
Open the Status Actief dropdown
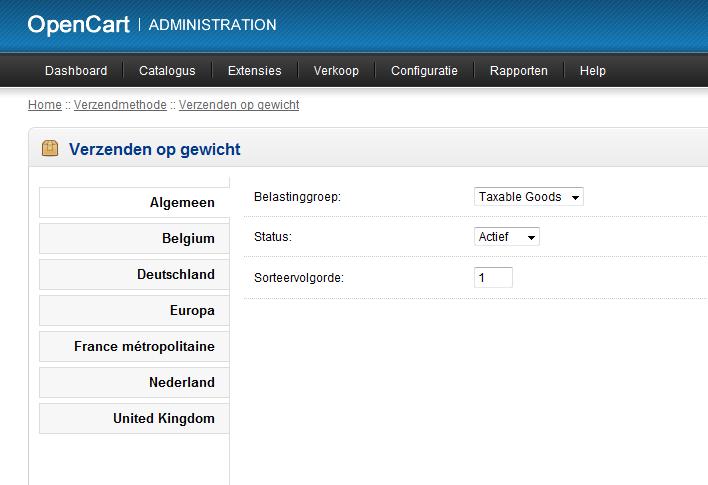[507, 237]
